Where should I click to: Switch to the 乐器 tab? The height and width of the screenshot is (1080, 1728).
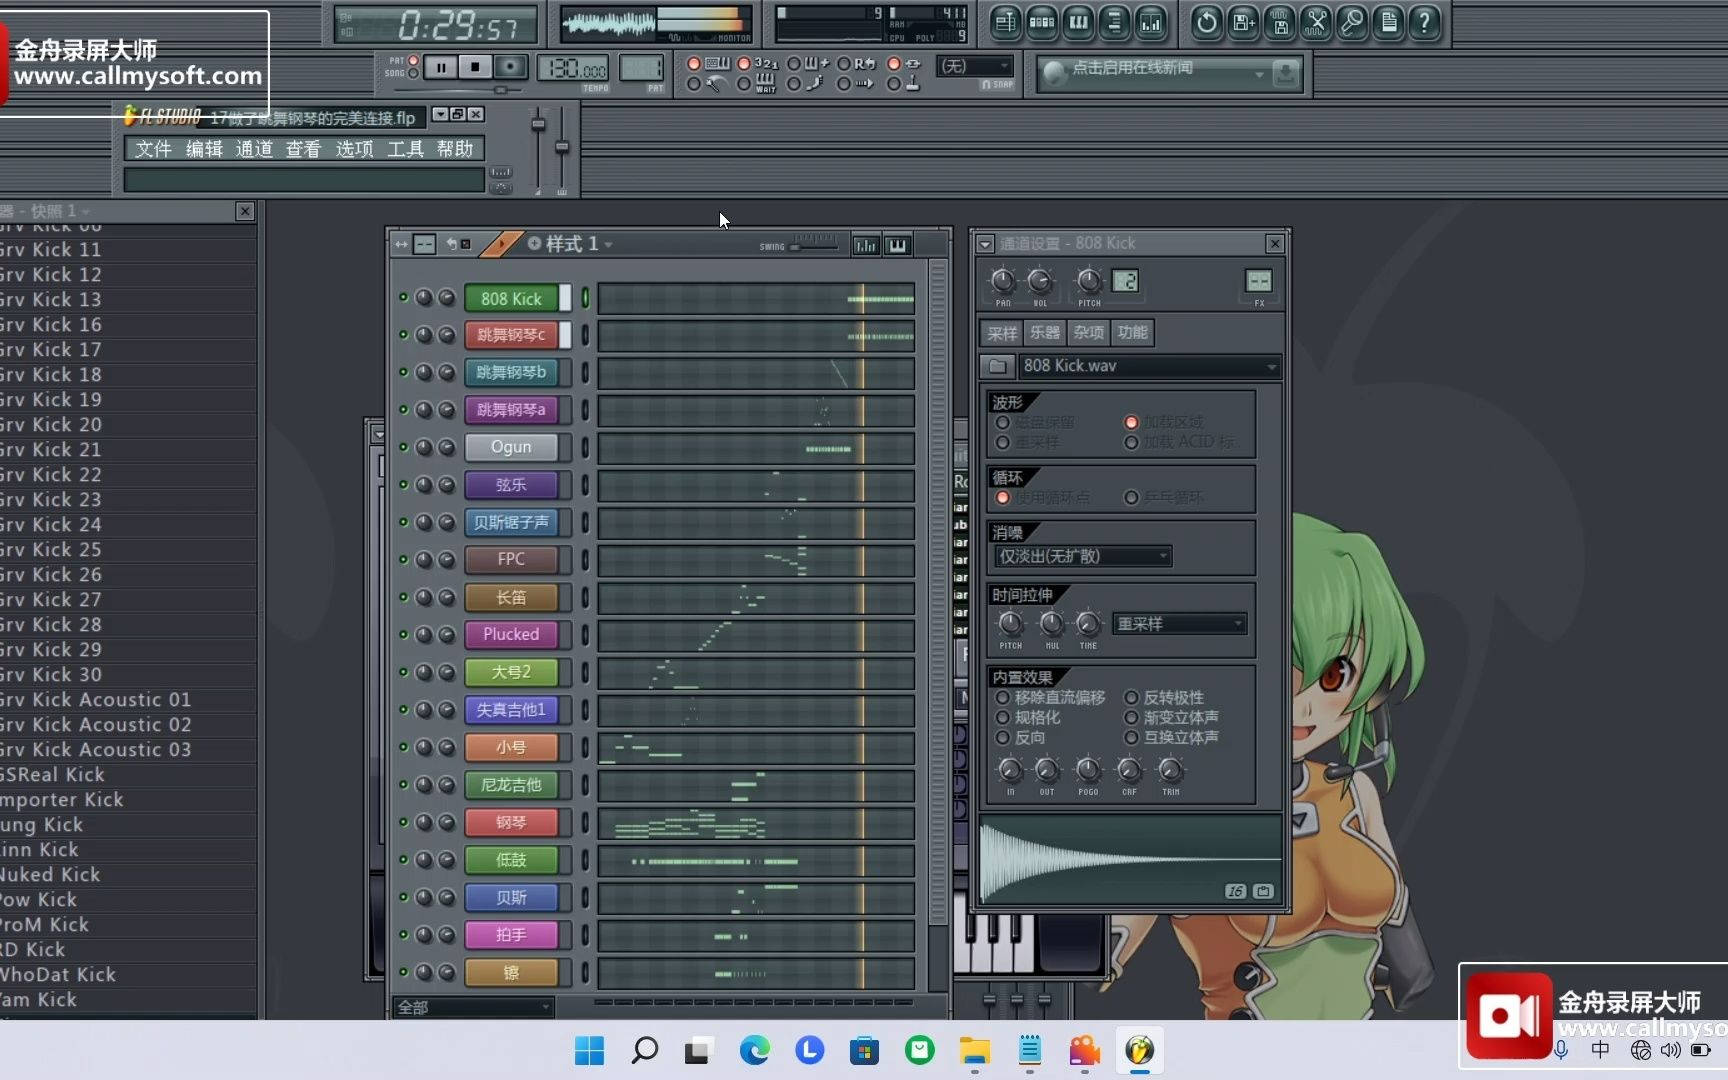click(x=1044, y=332)
